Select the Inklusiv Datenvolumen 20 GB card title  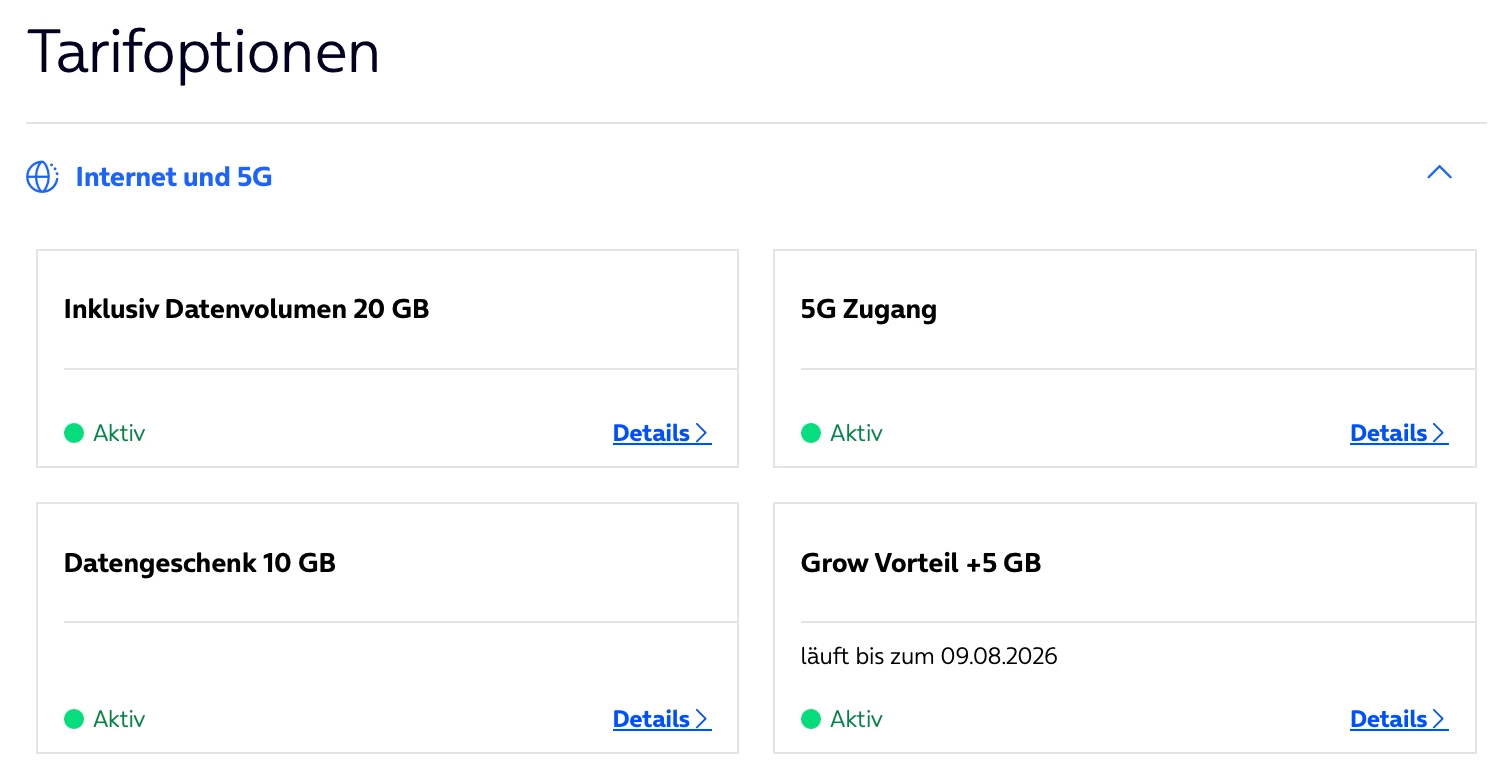point(246,309)
